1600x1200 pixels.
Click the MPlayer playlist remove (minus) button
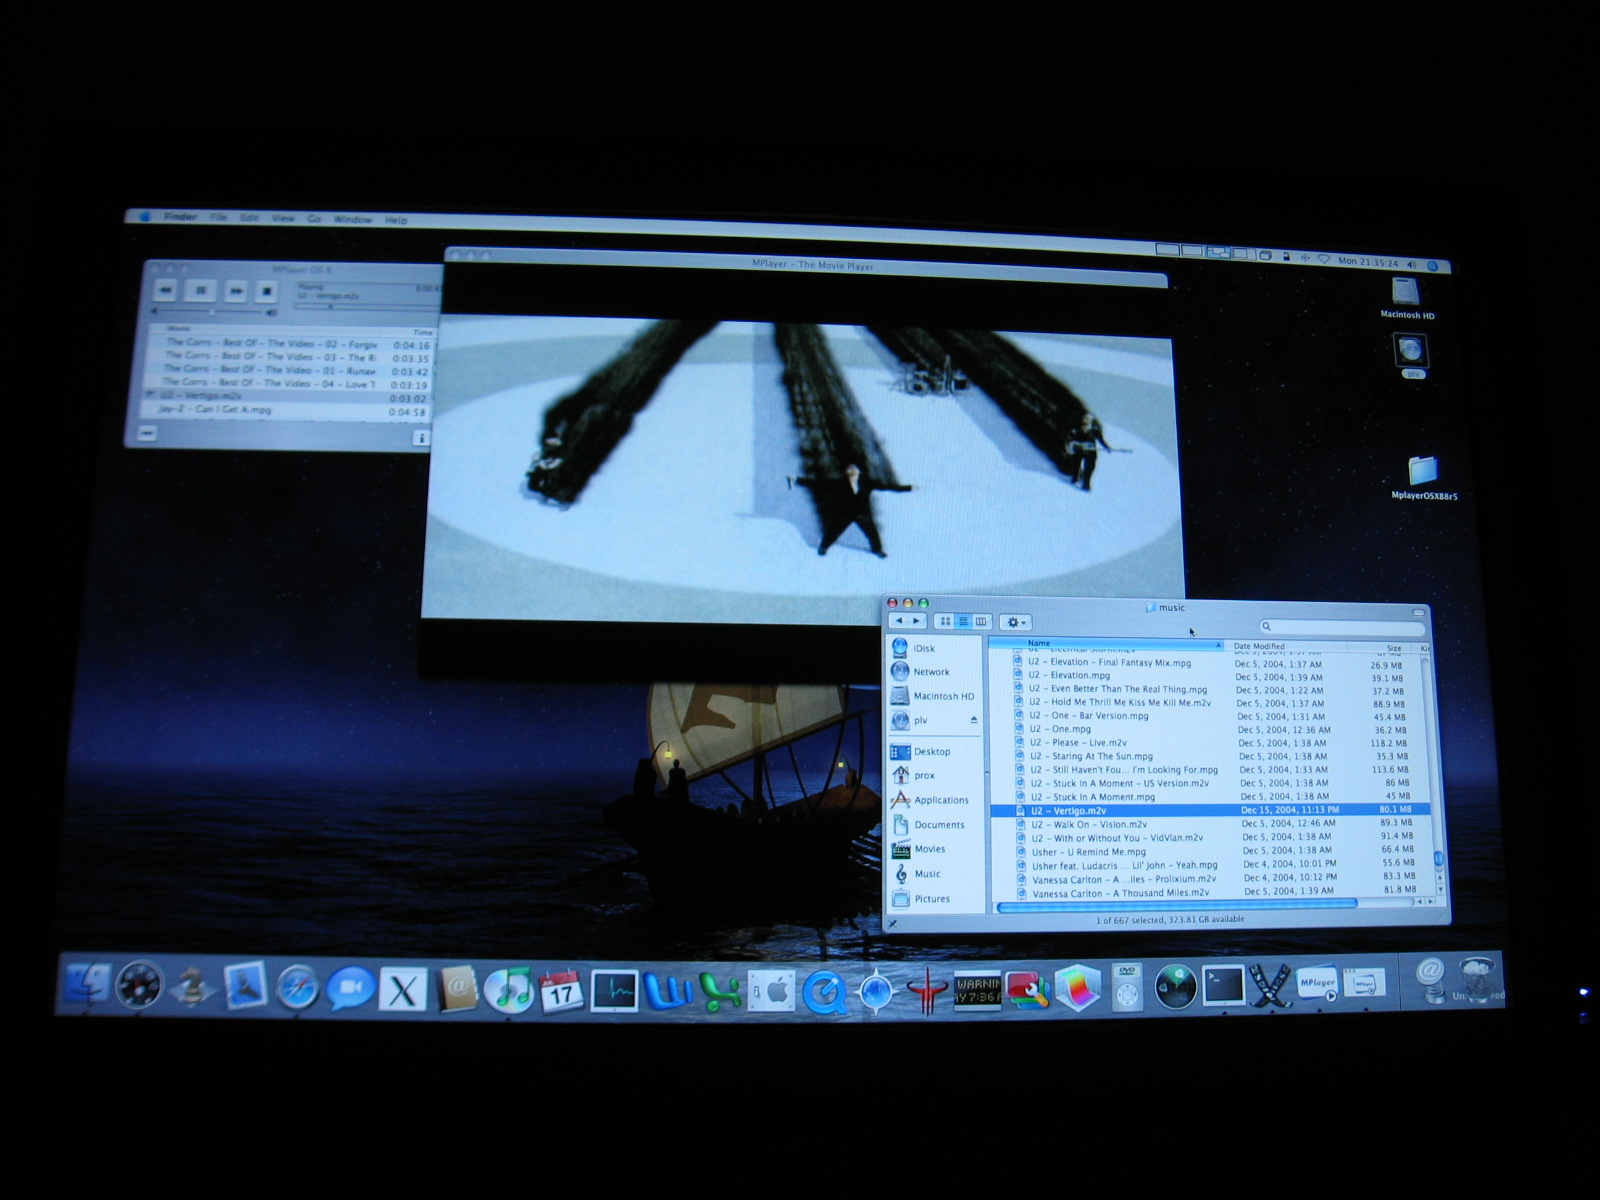coord(147,433)
